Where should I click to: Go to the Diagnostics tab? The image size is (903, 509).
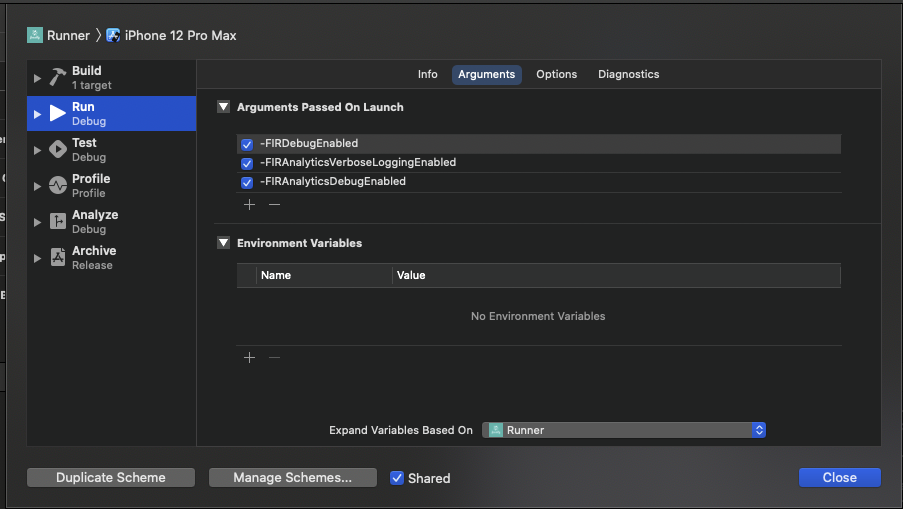pyautogui.click(x=628, y=74)
